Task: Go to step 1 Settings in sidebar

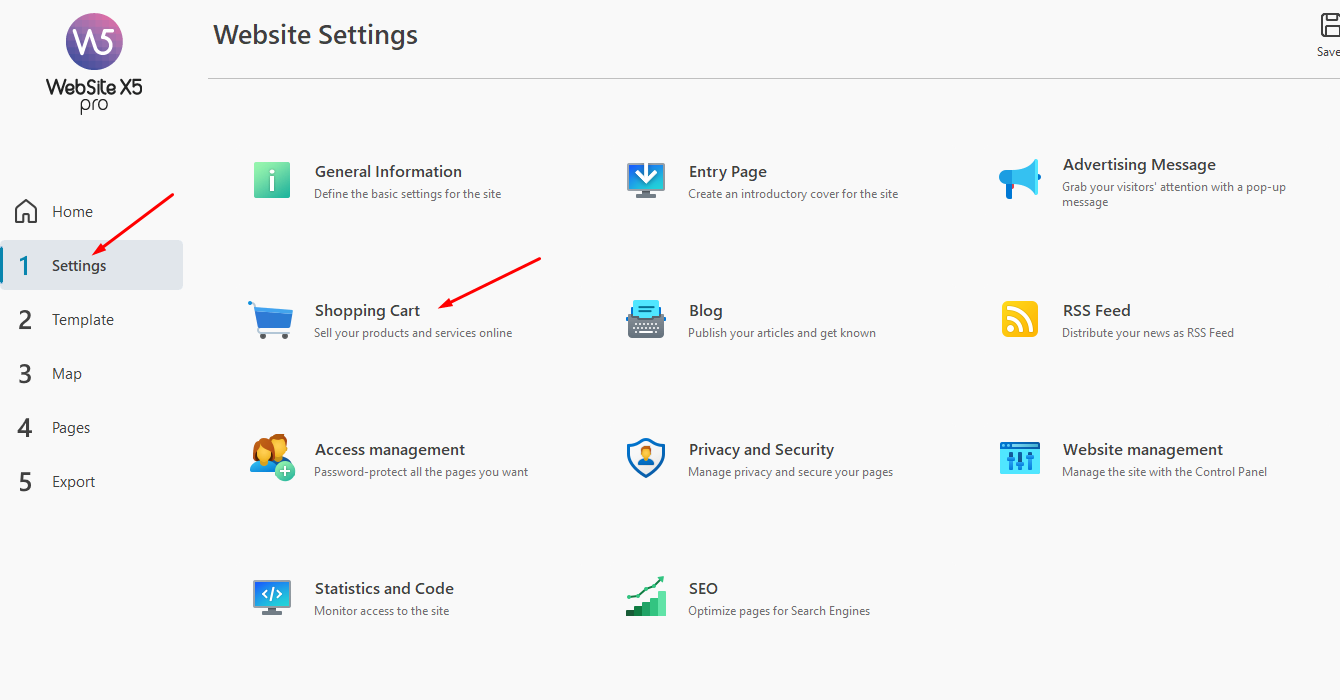Action: 78,266
